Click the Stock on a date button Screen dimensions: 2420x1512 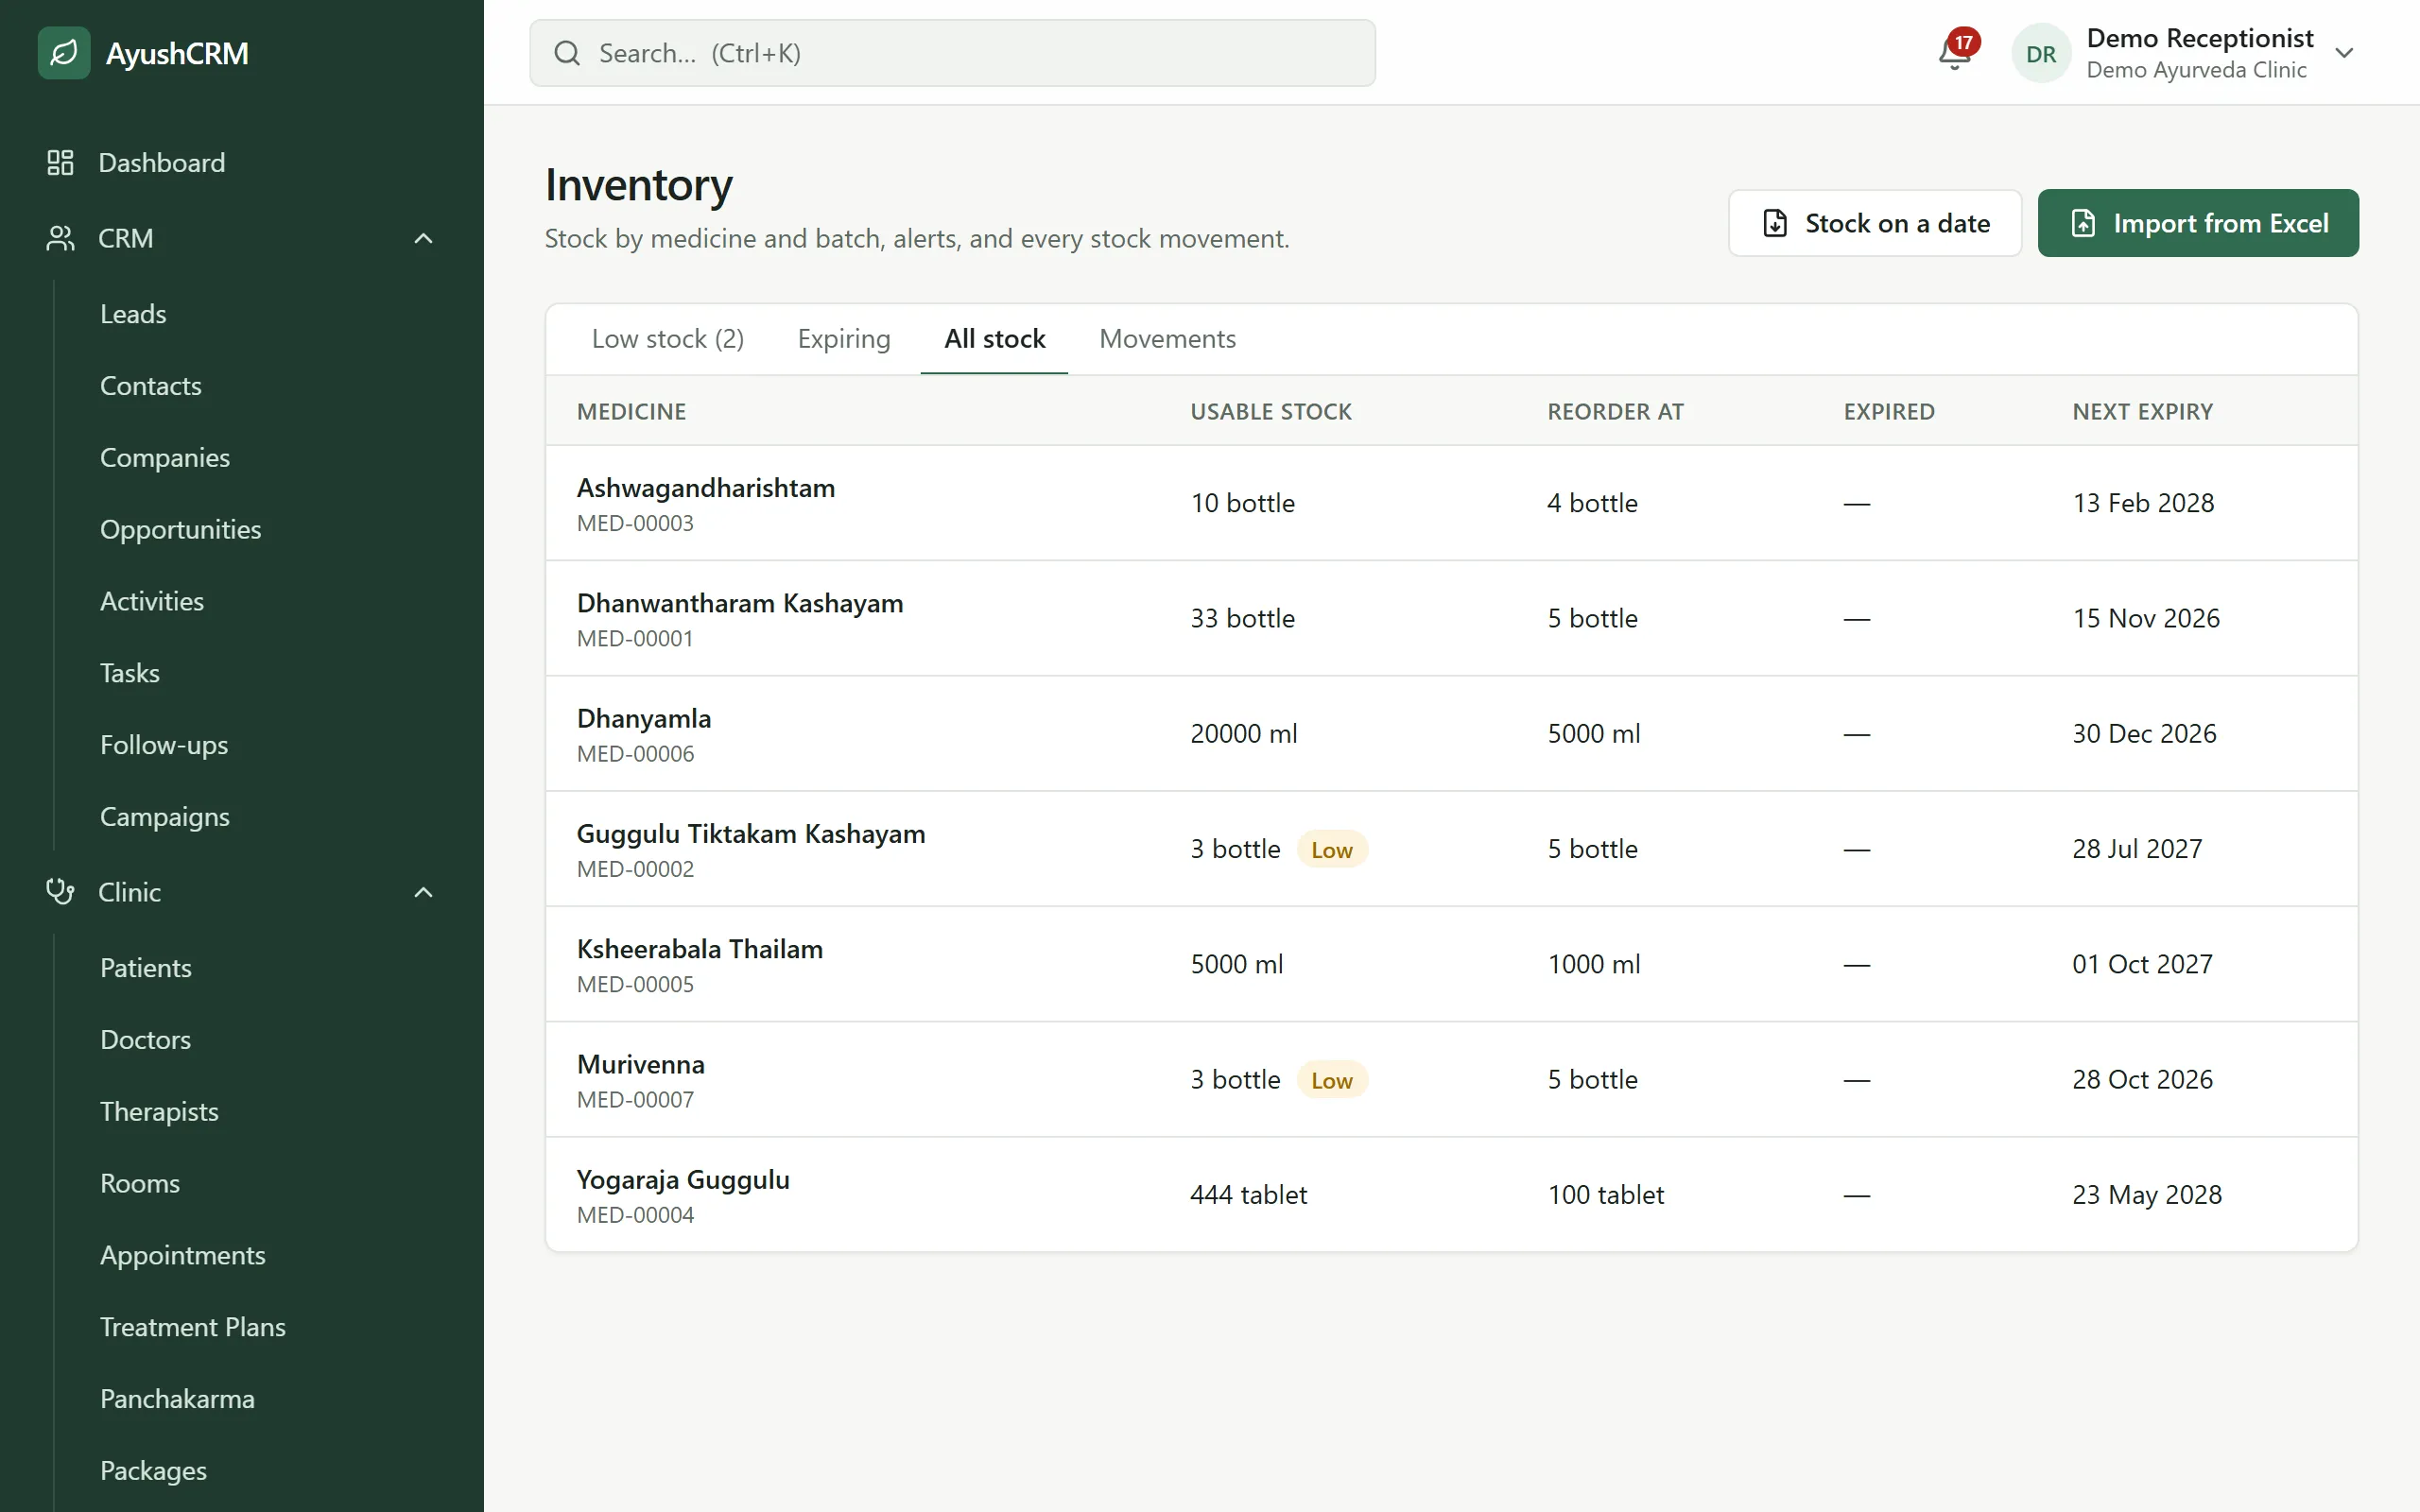click(x=1875, y=223)
